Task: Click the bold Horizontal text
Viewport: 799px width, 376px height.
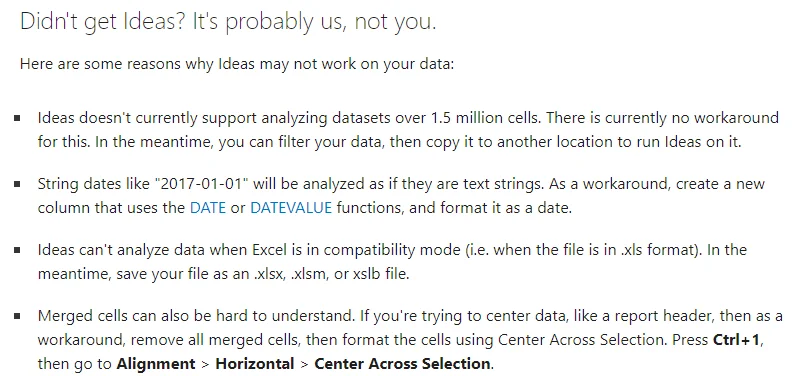Action: [x=255, y=364]
